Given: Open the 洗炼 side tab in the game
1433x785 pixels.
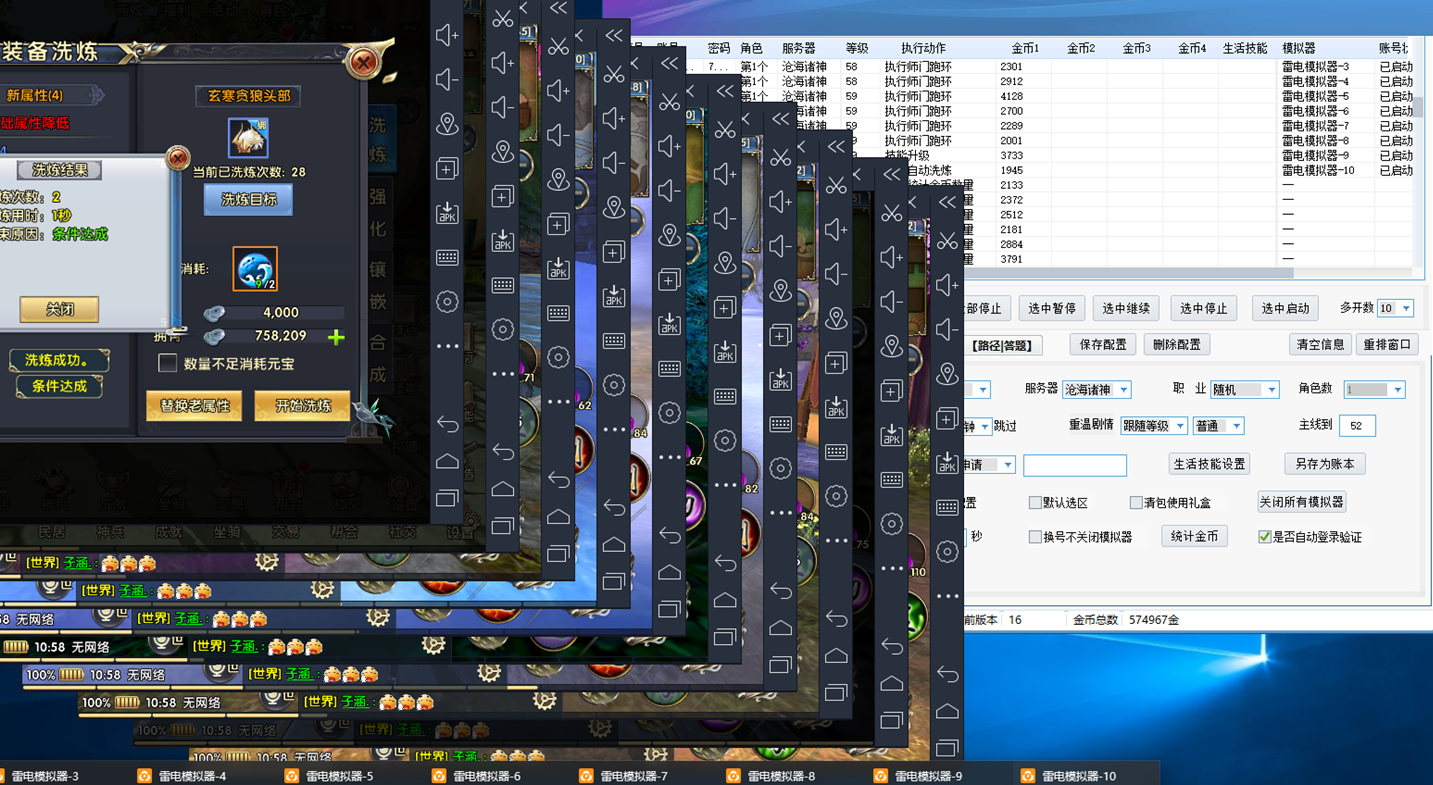Looking at the screenshot, I should pos(378,138).
